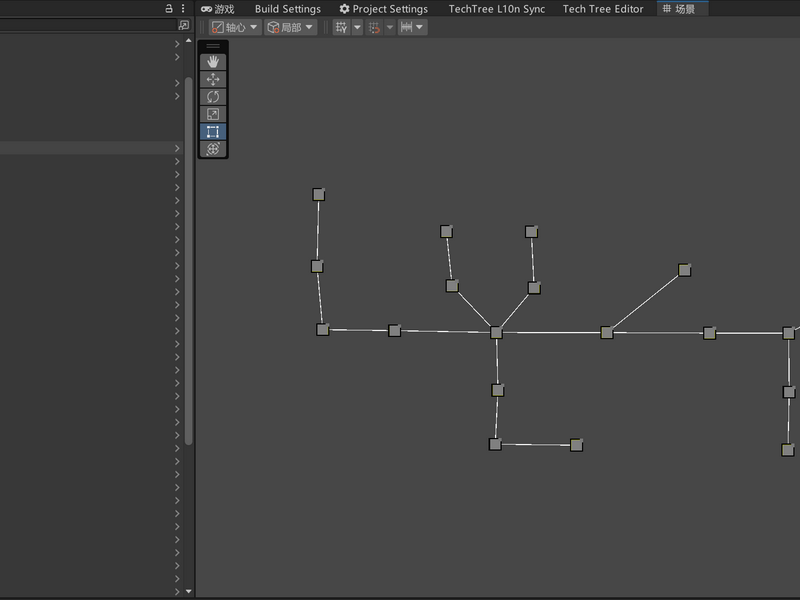Toggle the grid visibility button

coord(341,27)
